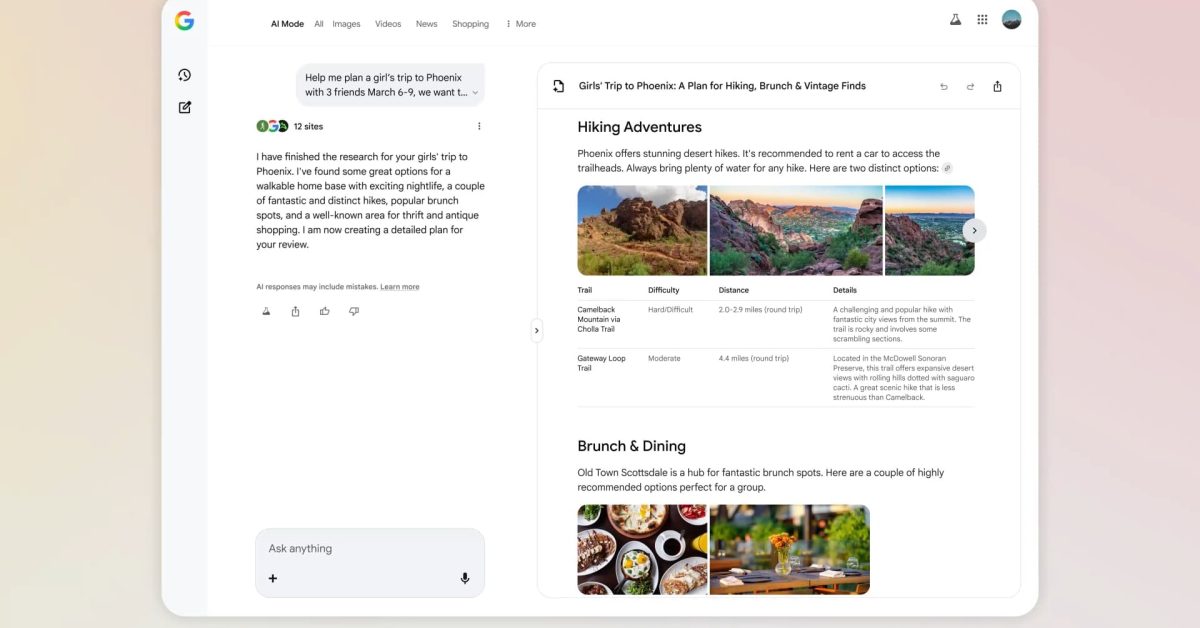Open the More search categories dropdown

(x=520, y=23)
